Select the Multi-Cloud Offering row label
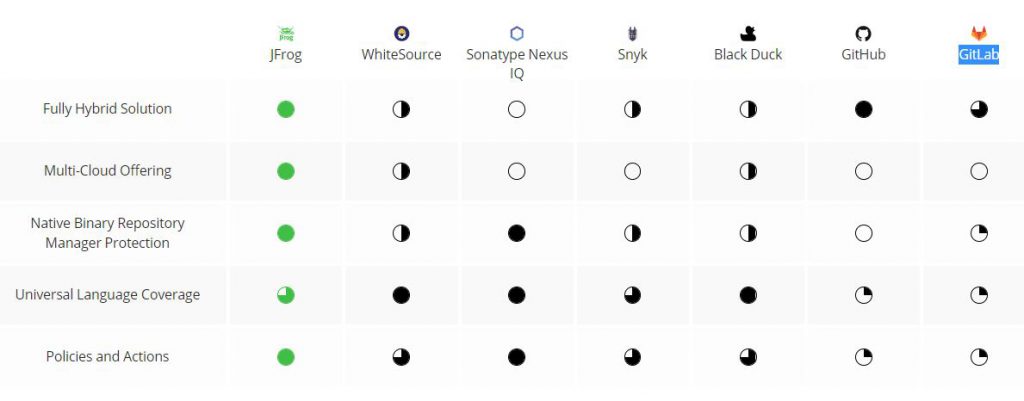 pos(107,171)
